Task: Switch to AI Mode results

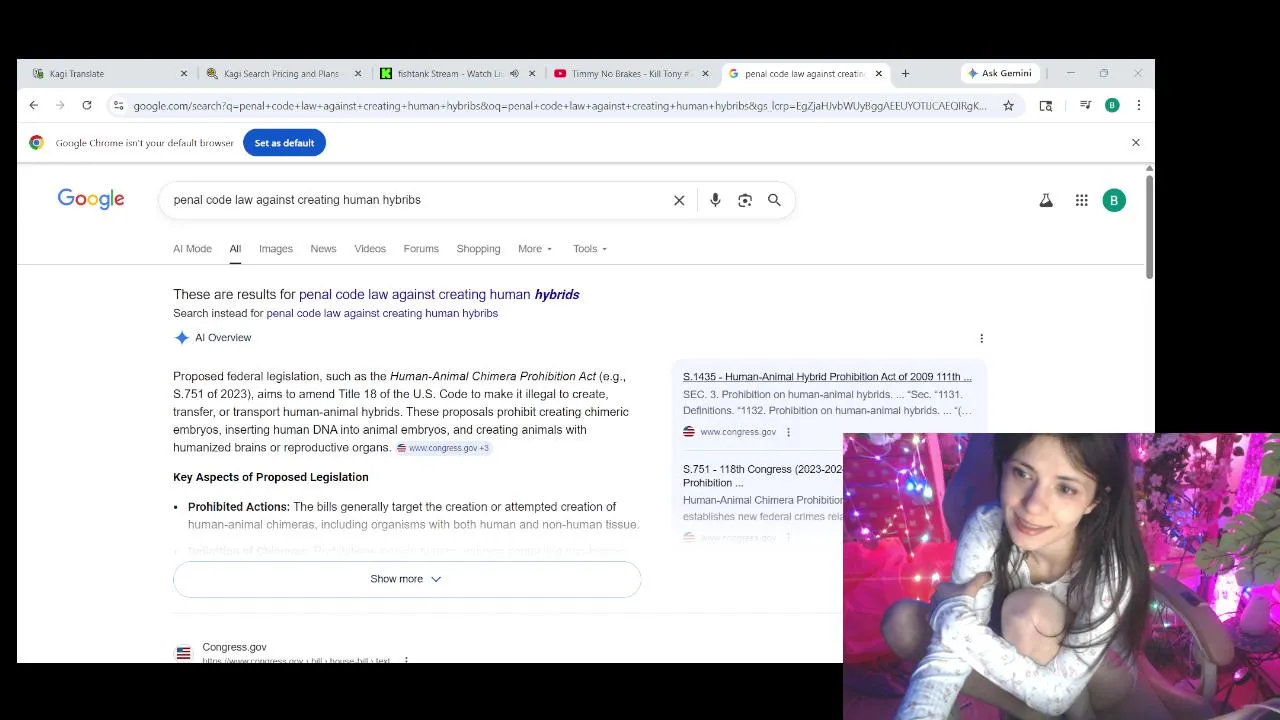Action: [x=192, y=249]
